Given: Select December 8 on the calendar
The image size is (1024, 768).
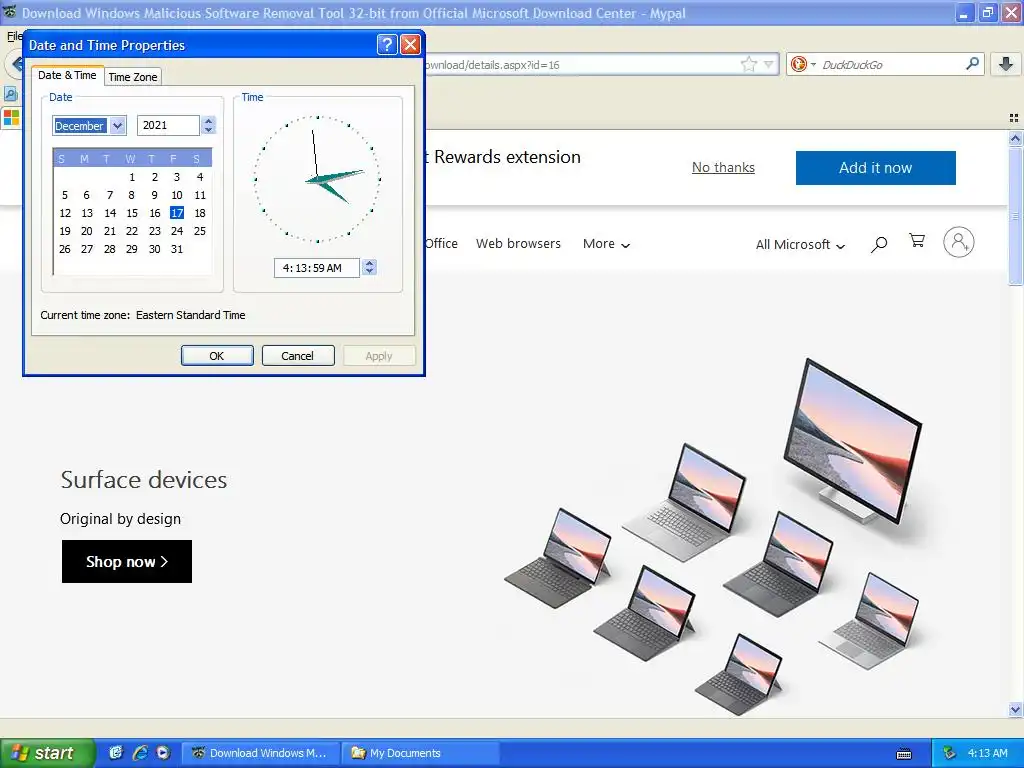Looking at the screenshot, I should (x=131, y=195).
